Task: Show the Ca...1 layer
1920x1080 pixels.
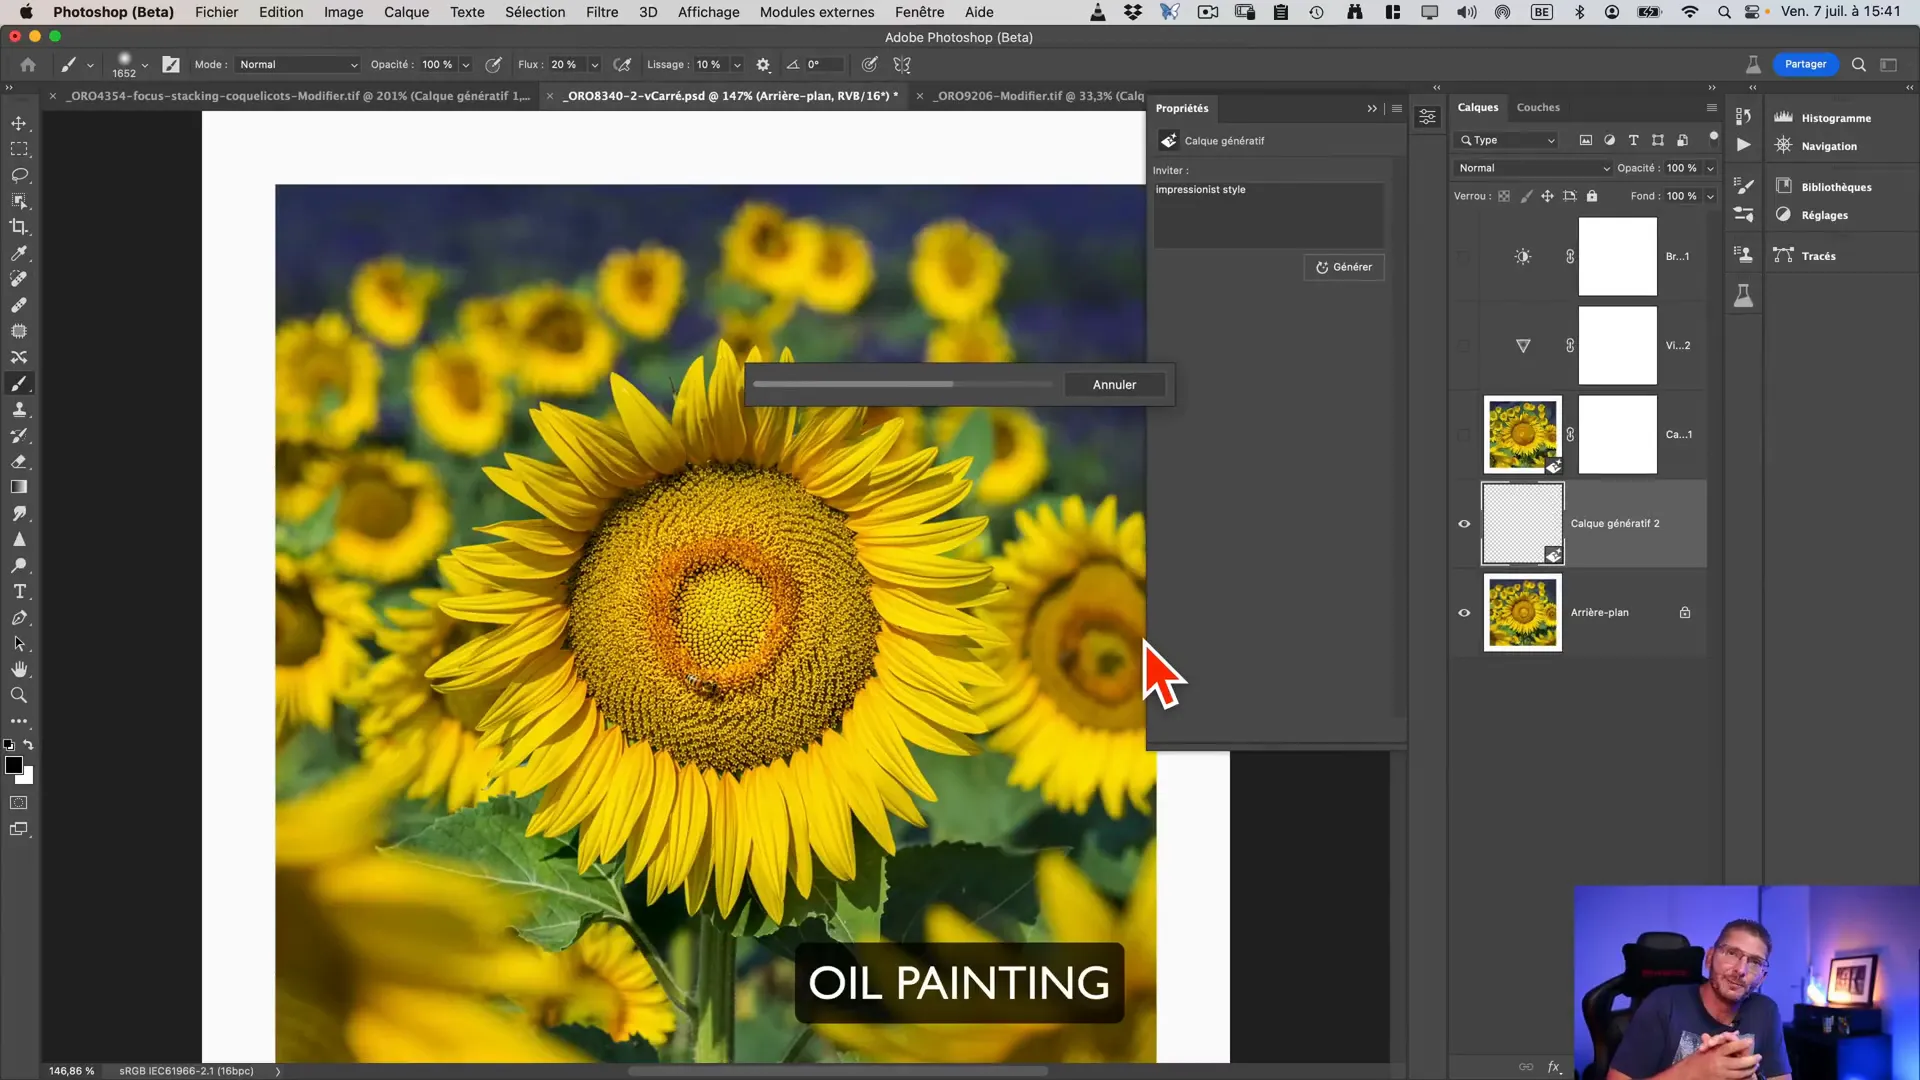Action: 1464,435
